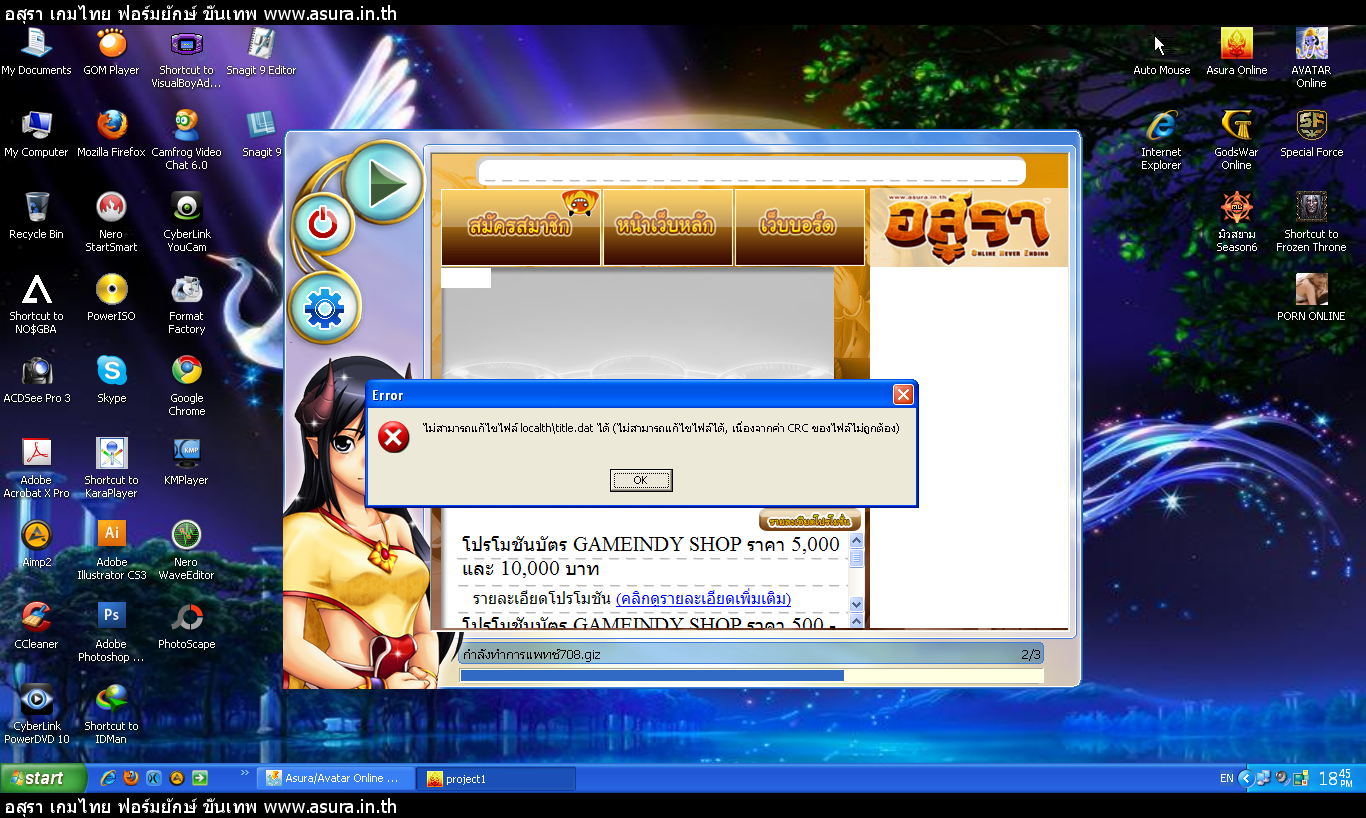
Task: Open Shortcut to NO$GBA icon
Action: click(x=37, y=304)
